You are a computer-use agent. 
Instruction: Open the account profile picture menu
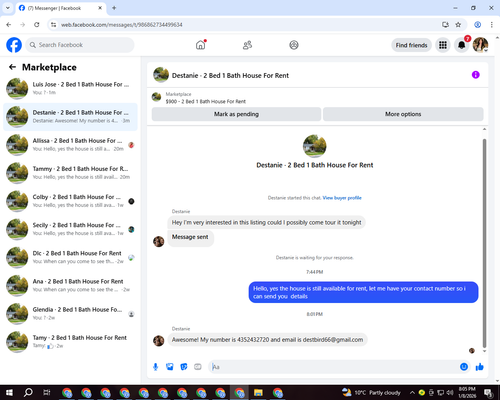click(480, 45)
